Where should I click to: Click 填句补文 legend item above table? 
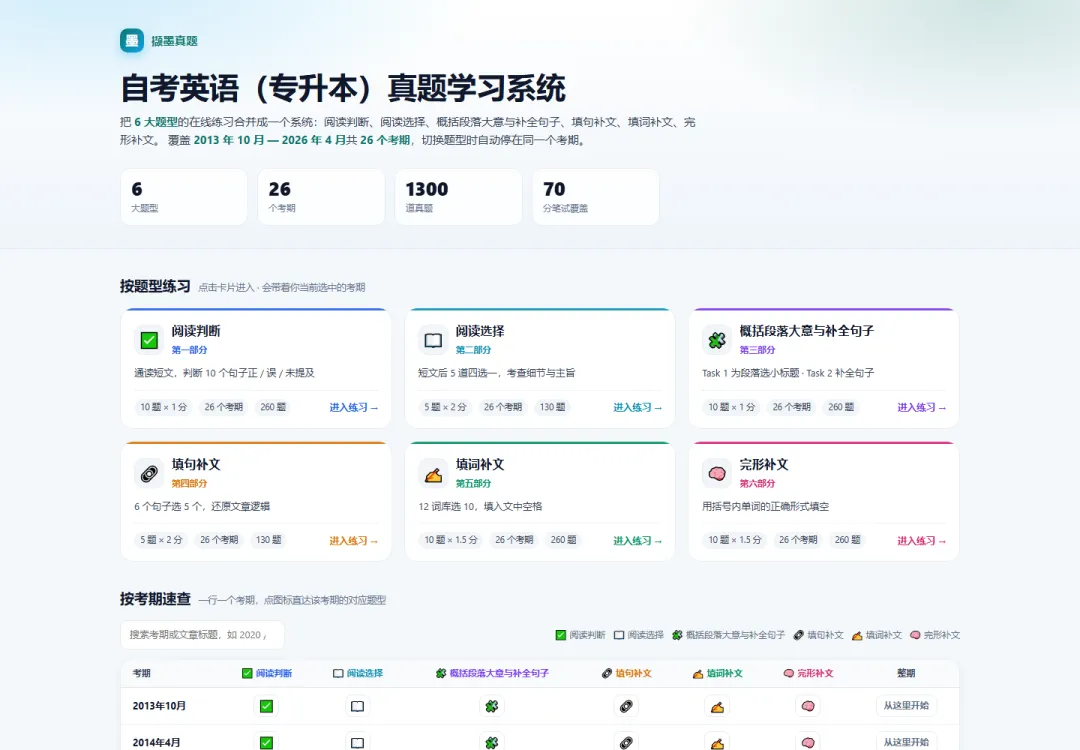click(818, 635)
